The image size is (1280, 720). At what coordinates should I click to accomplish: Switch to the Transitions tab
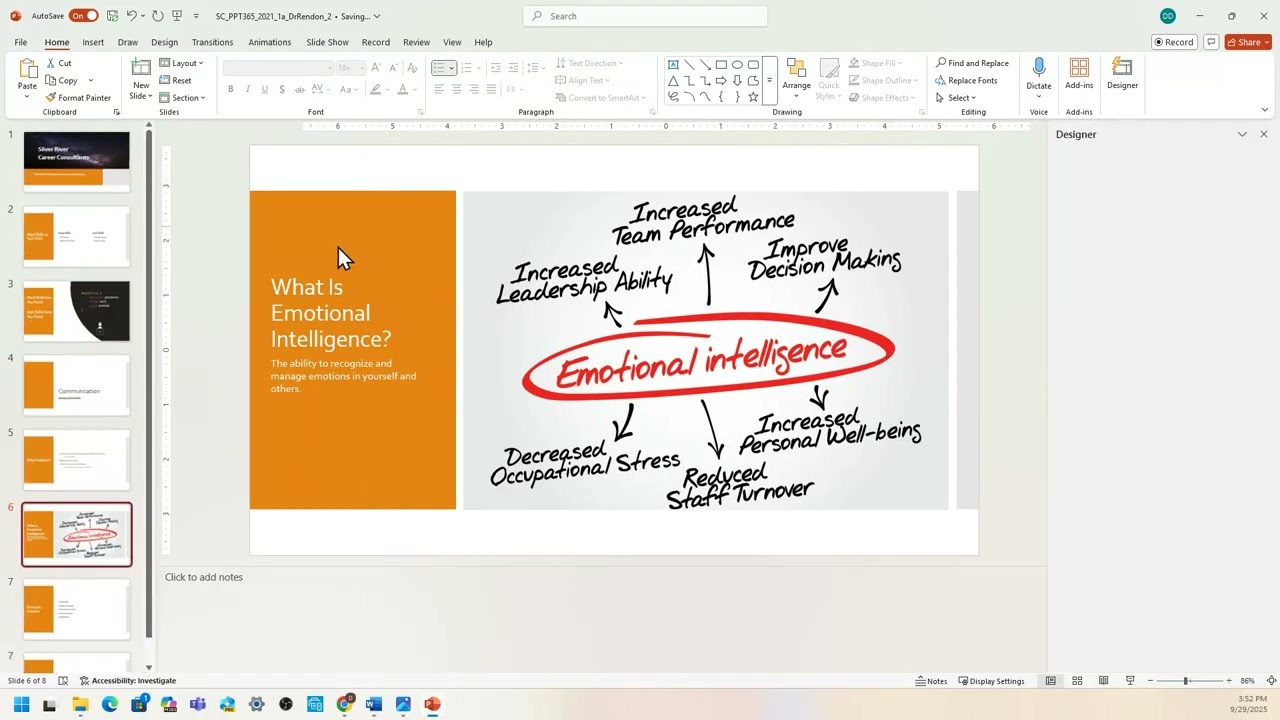click(x=212, y=42)
